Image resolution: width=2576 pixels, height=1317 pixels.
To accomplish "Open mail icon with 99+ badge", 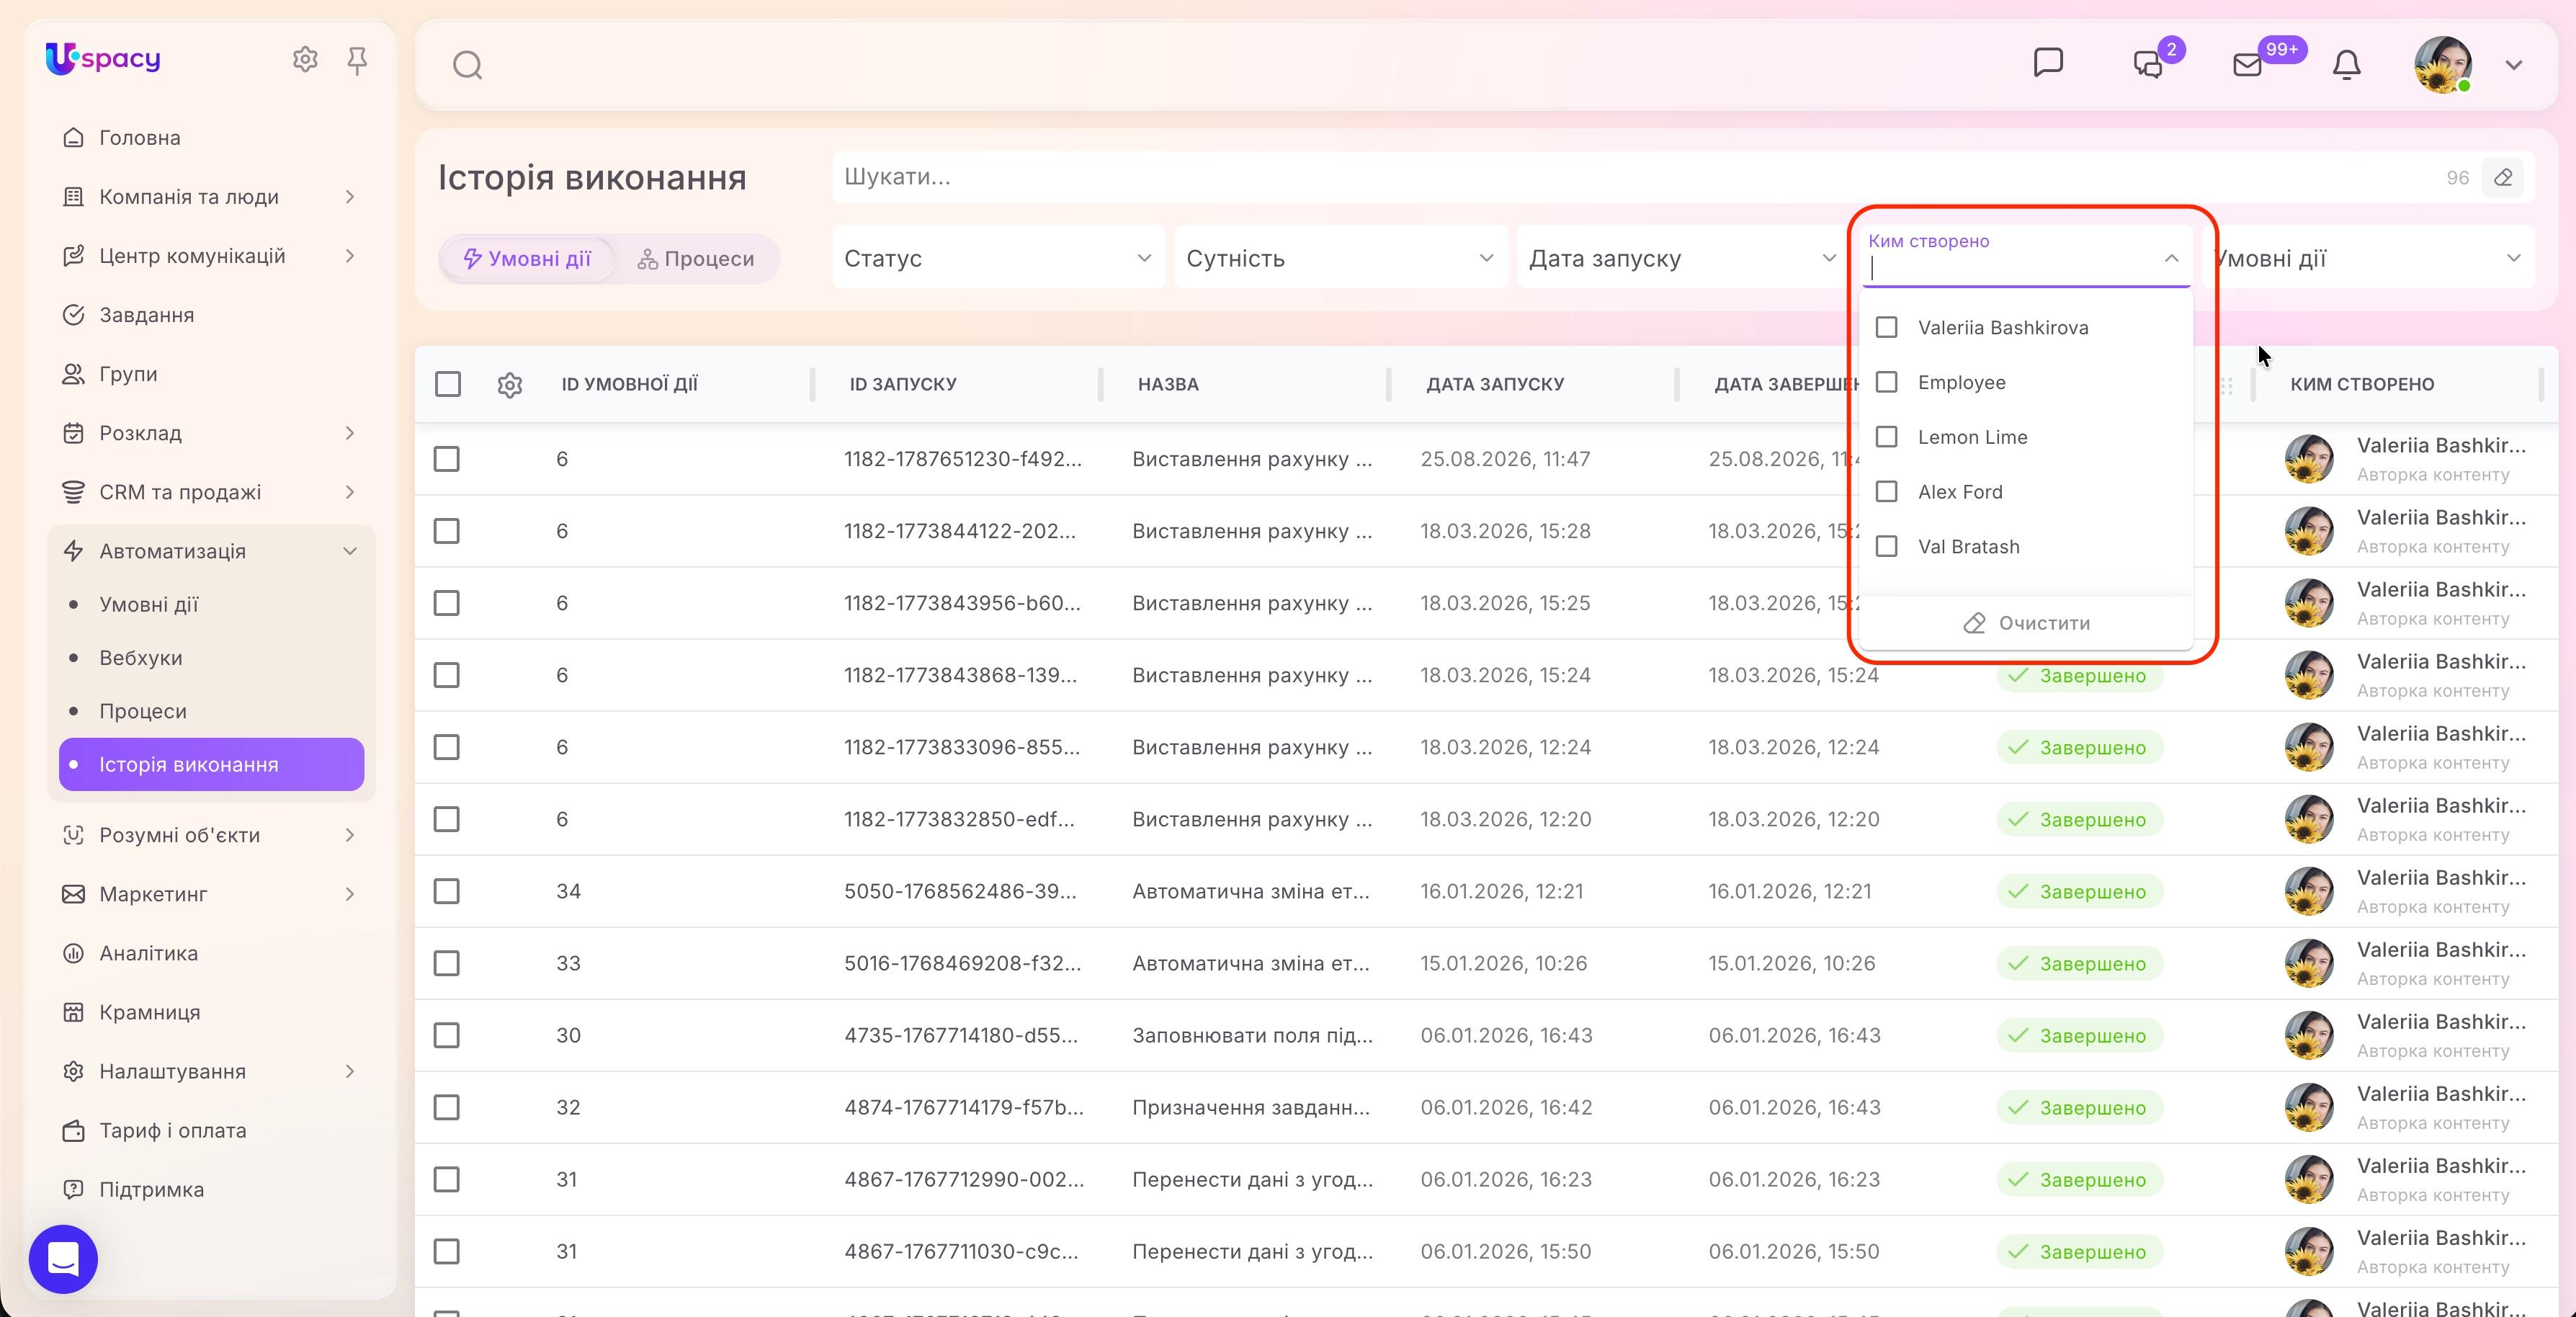I will (2247, 65).
